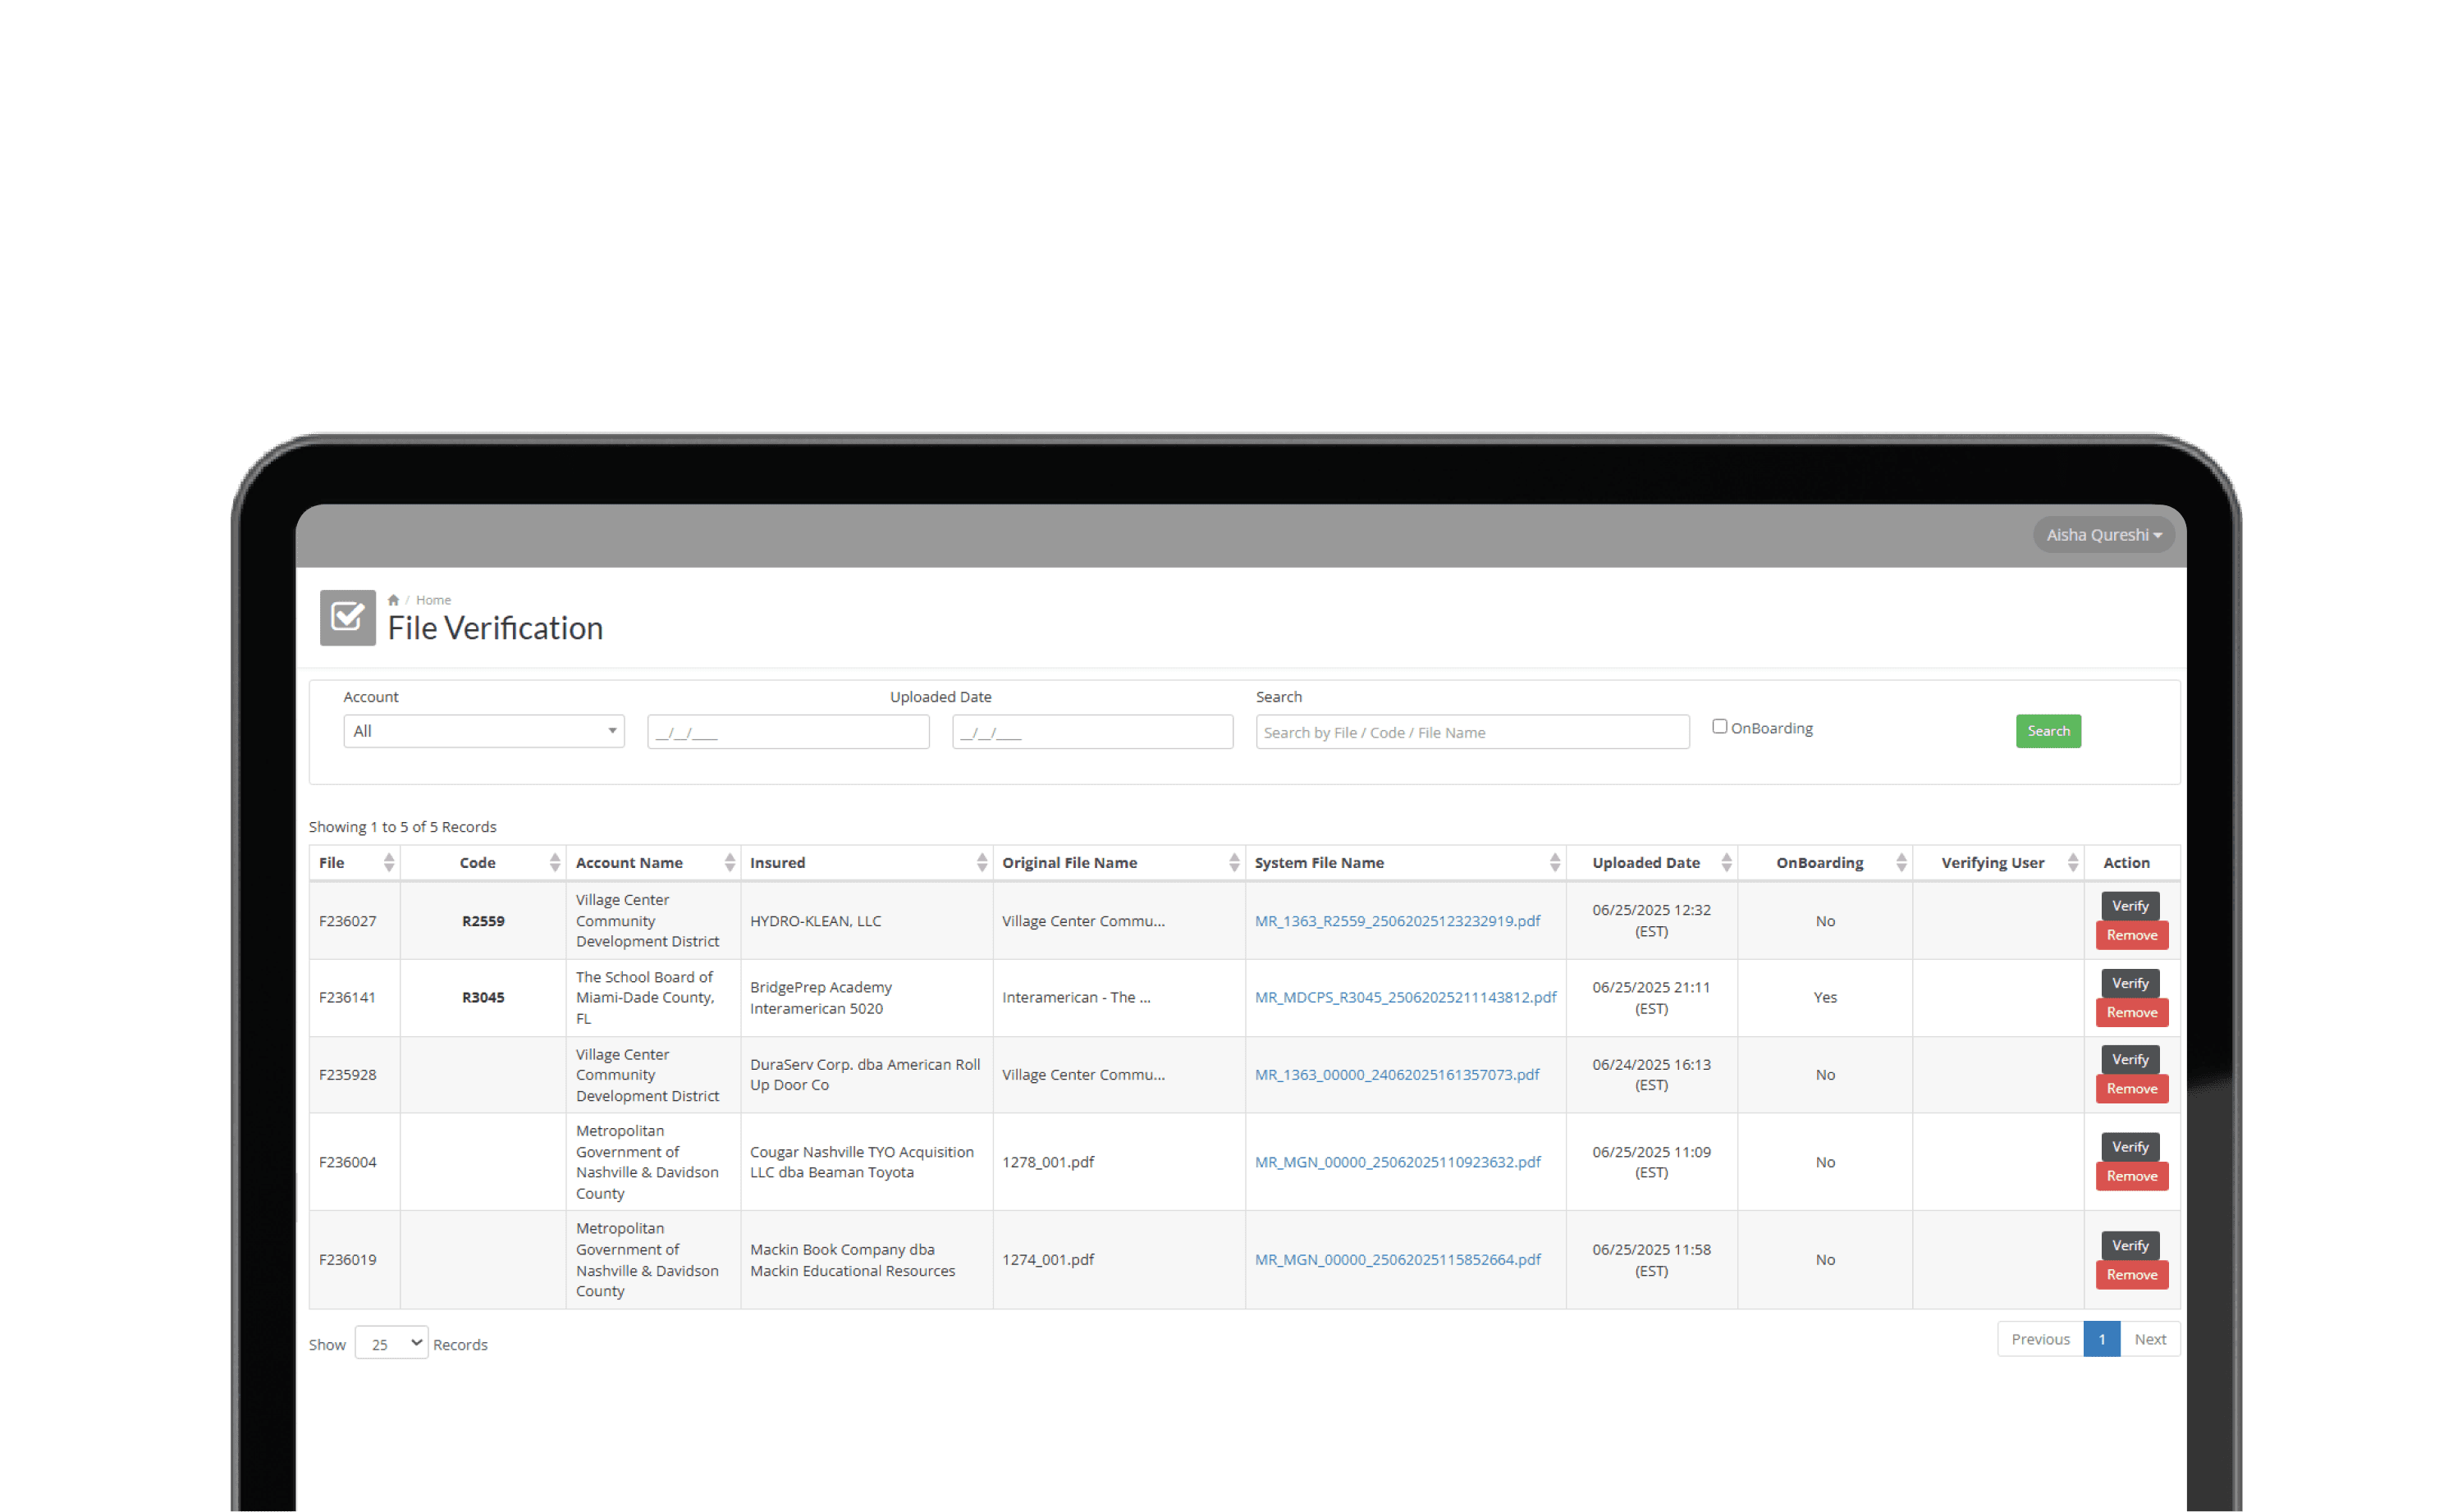The image size is (2462, 1512).
Task: Open the Account dropdown set to All
Action: click(483, 731)
